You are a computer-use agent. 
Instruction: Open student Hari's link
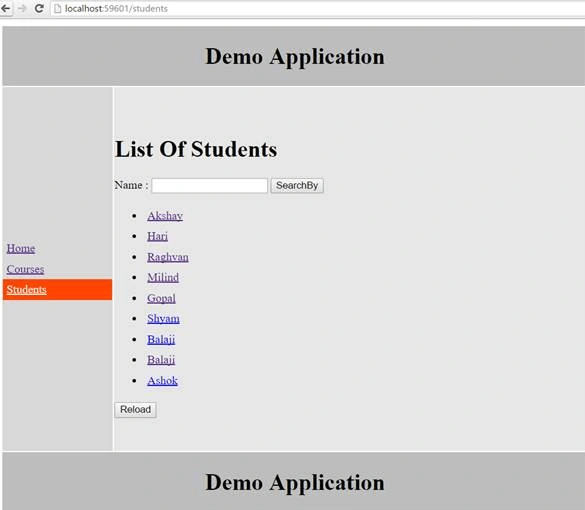tap(157, 236)
